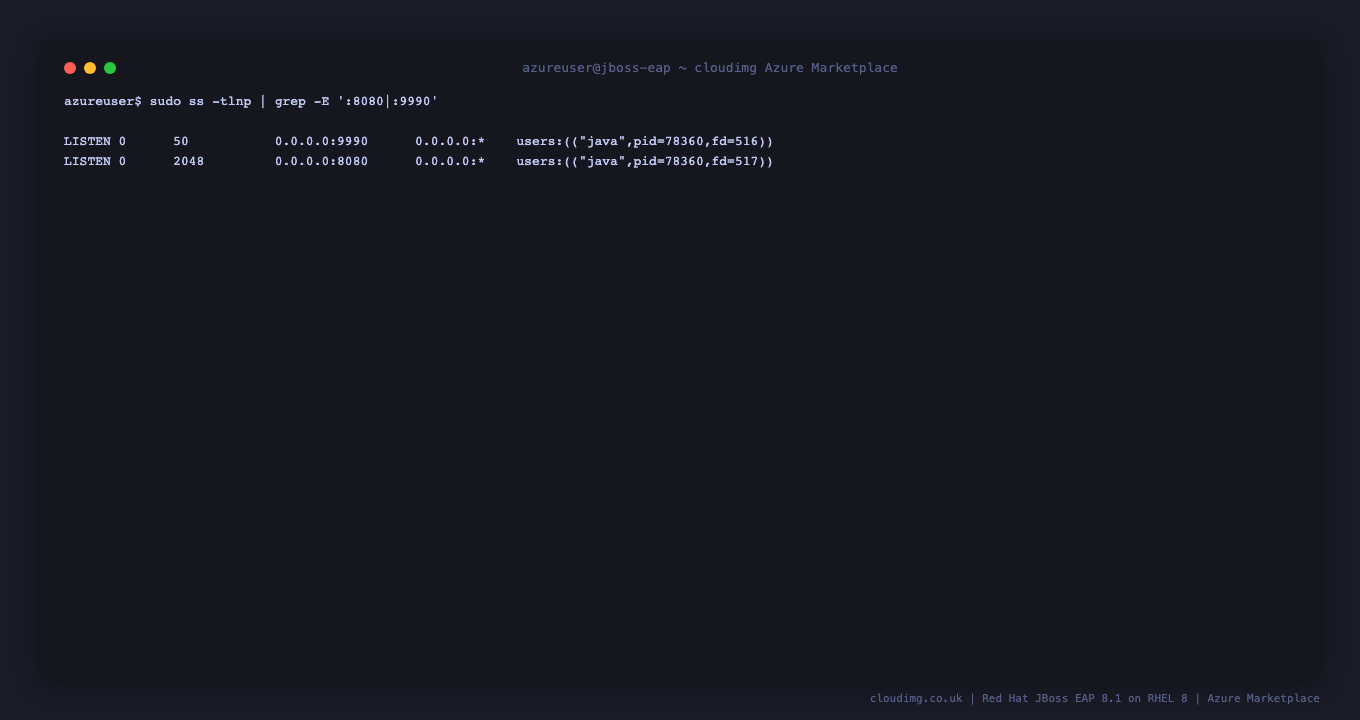This screenshot has height=720, width=1360.
Task: Click peer address 0.0.0.0:* in fd=516 row
Action: coord(450,141)
